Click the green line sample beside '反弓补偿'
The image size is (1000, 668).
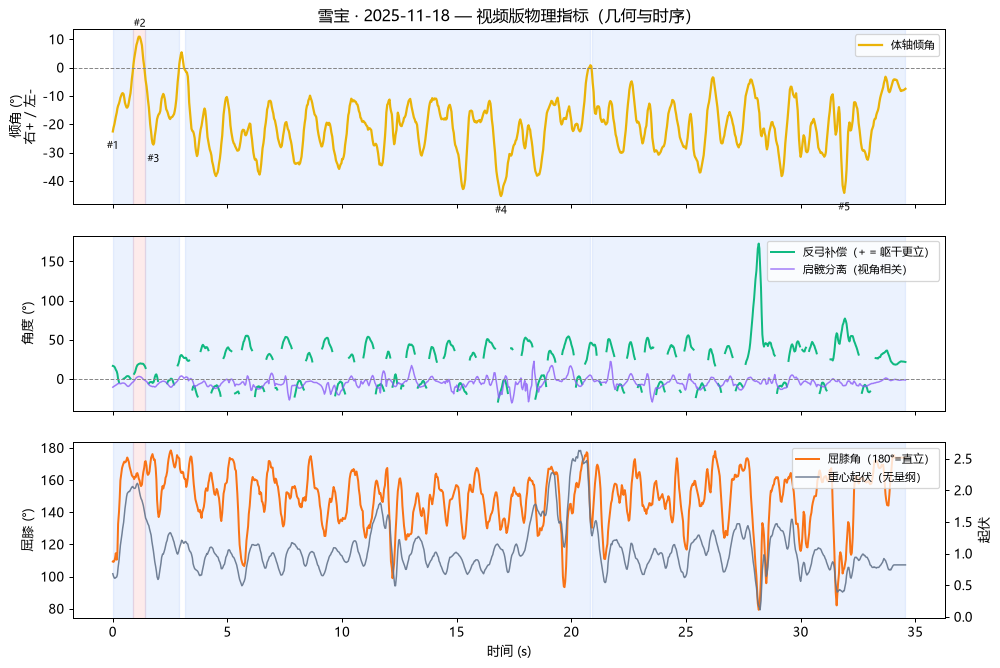pyautogui.click(x=783, y=252)
